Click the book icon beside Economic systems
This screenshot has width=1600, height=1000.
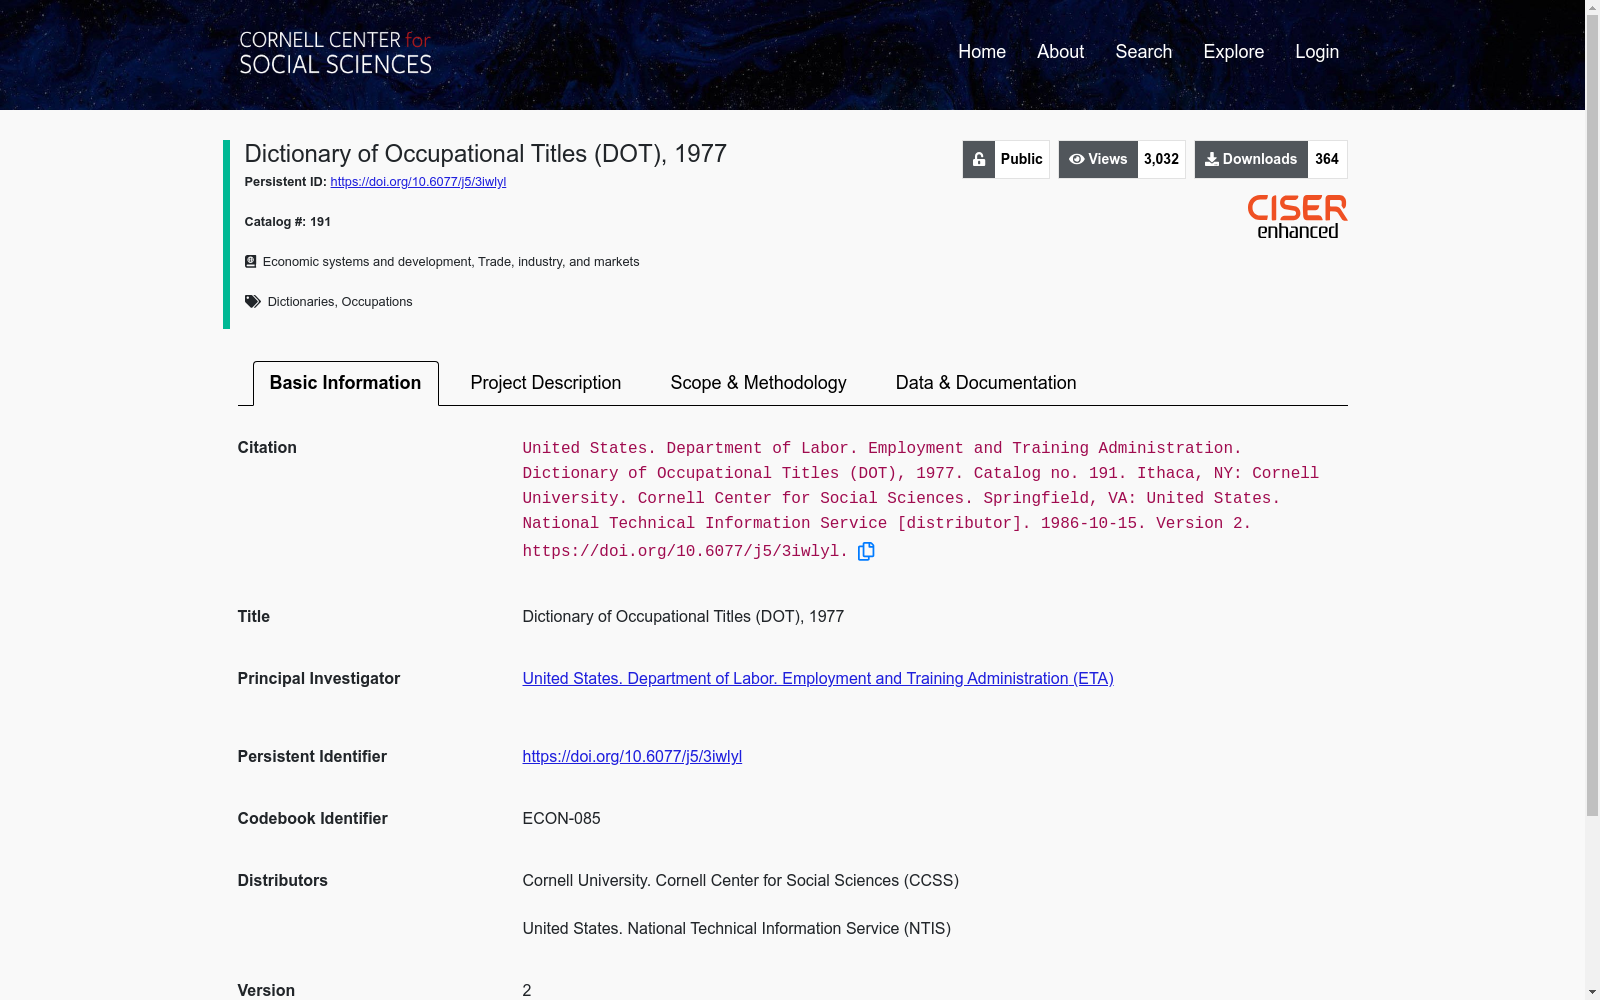[x=251, y=261]
